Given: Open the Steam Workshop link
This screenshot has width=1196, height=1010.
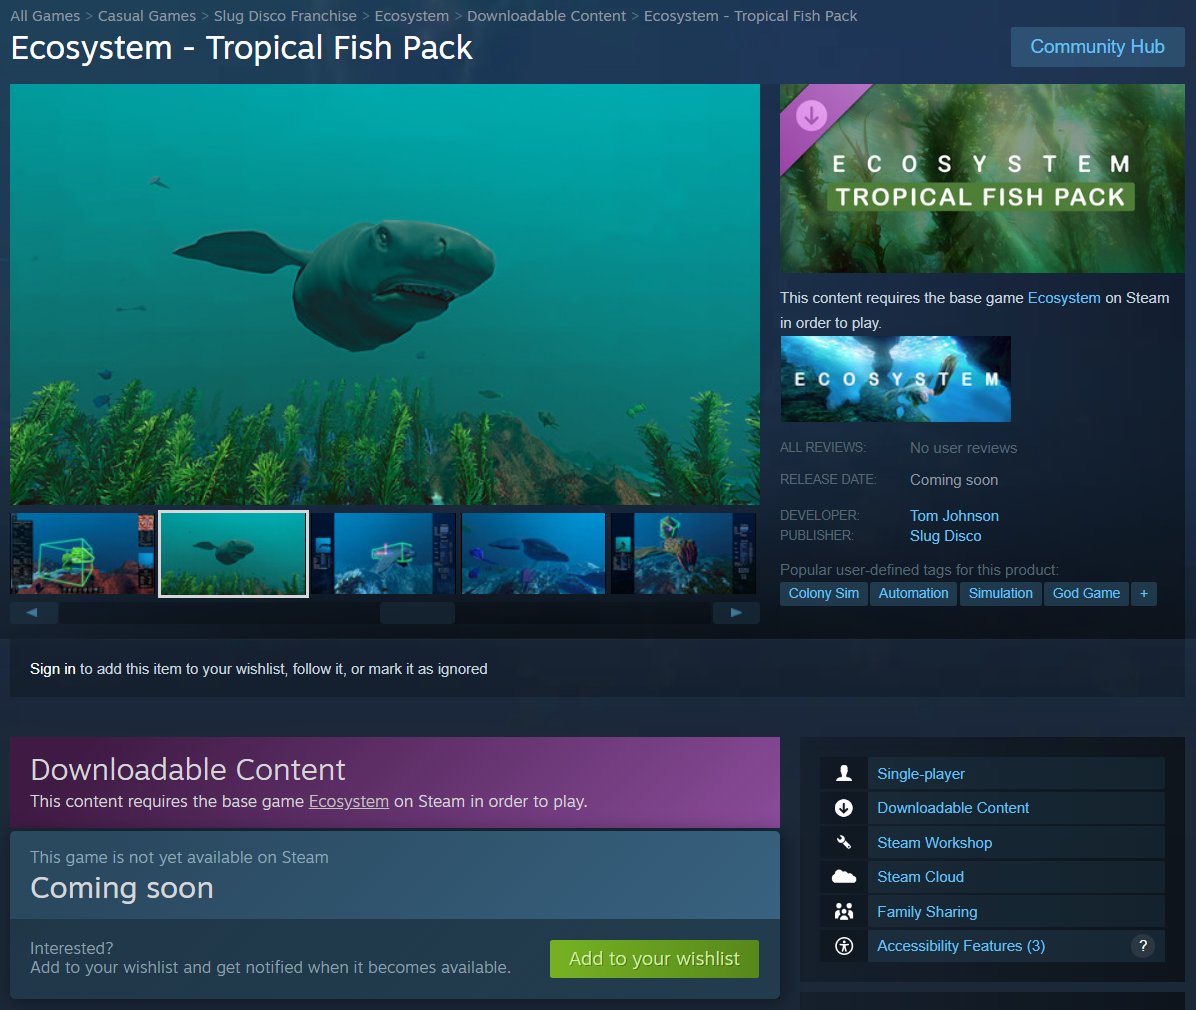Looking at the screenshot, I should pos(934,843).
